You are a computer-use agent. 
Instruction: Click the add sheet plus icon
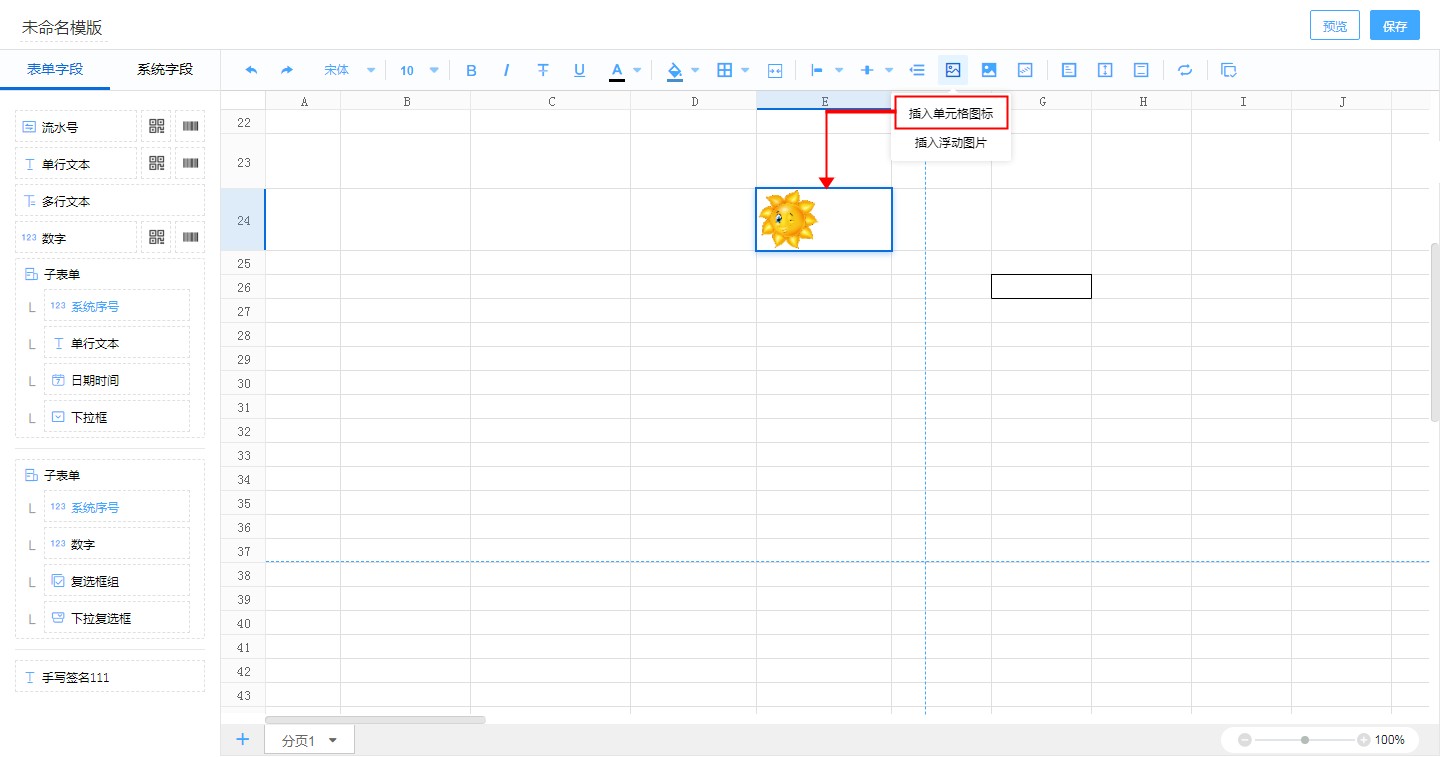(x=242, y=740)
